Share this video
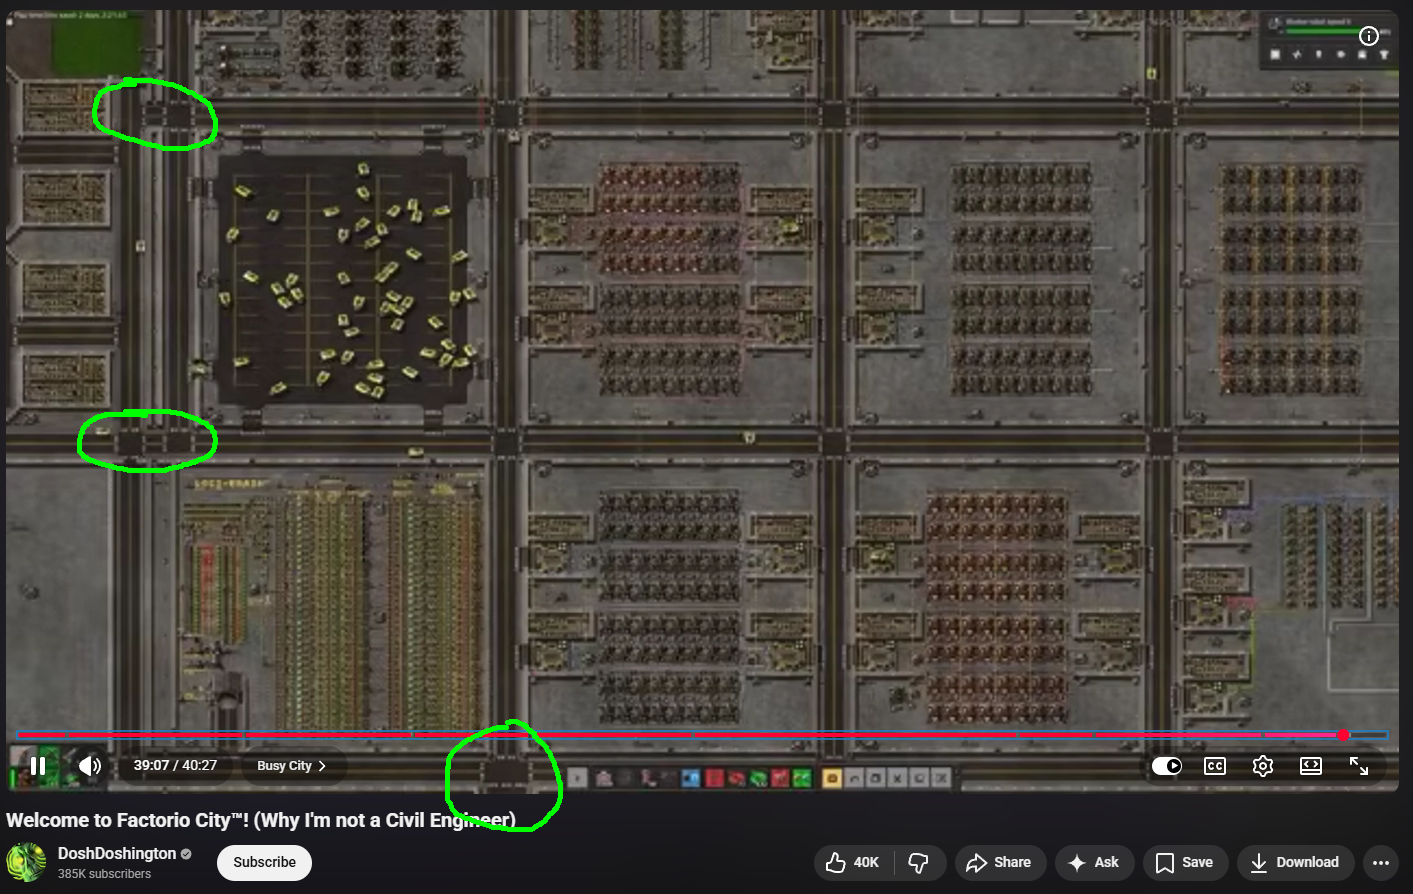1413x894 pixels. tap(1000, 862)
